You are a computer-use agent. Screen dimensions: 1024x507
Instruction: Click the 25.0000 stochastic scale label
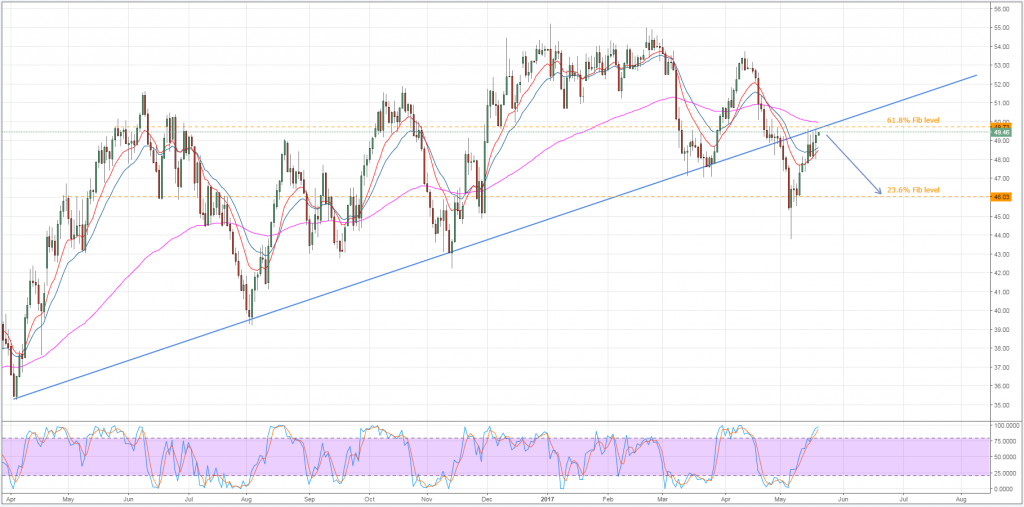coord(1003,472)
